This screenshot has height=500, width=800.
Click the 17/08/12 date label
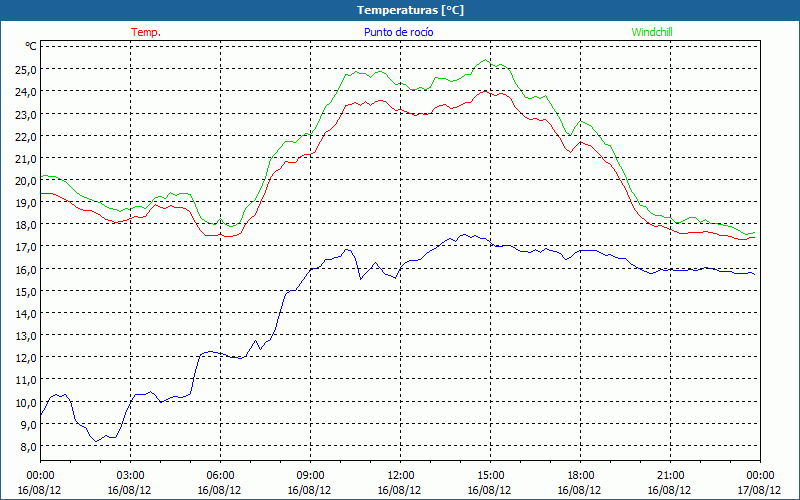coord(759,490)
